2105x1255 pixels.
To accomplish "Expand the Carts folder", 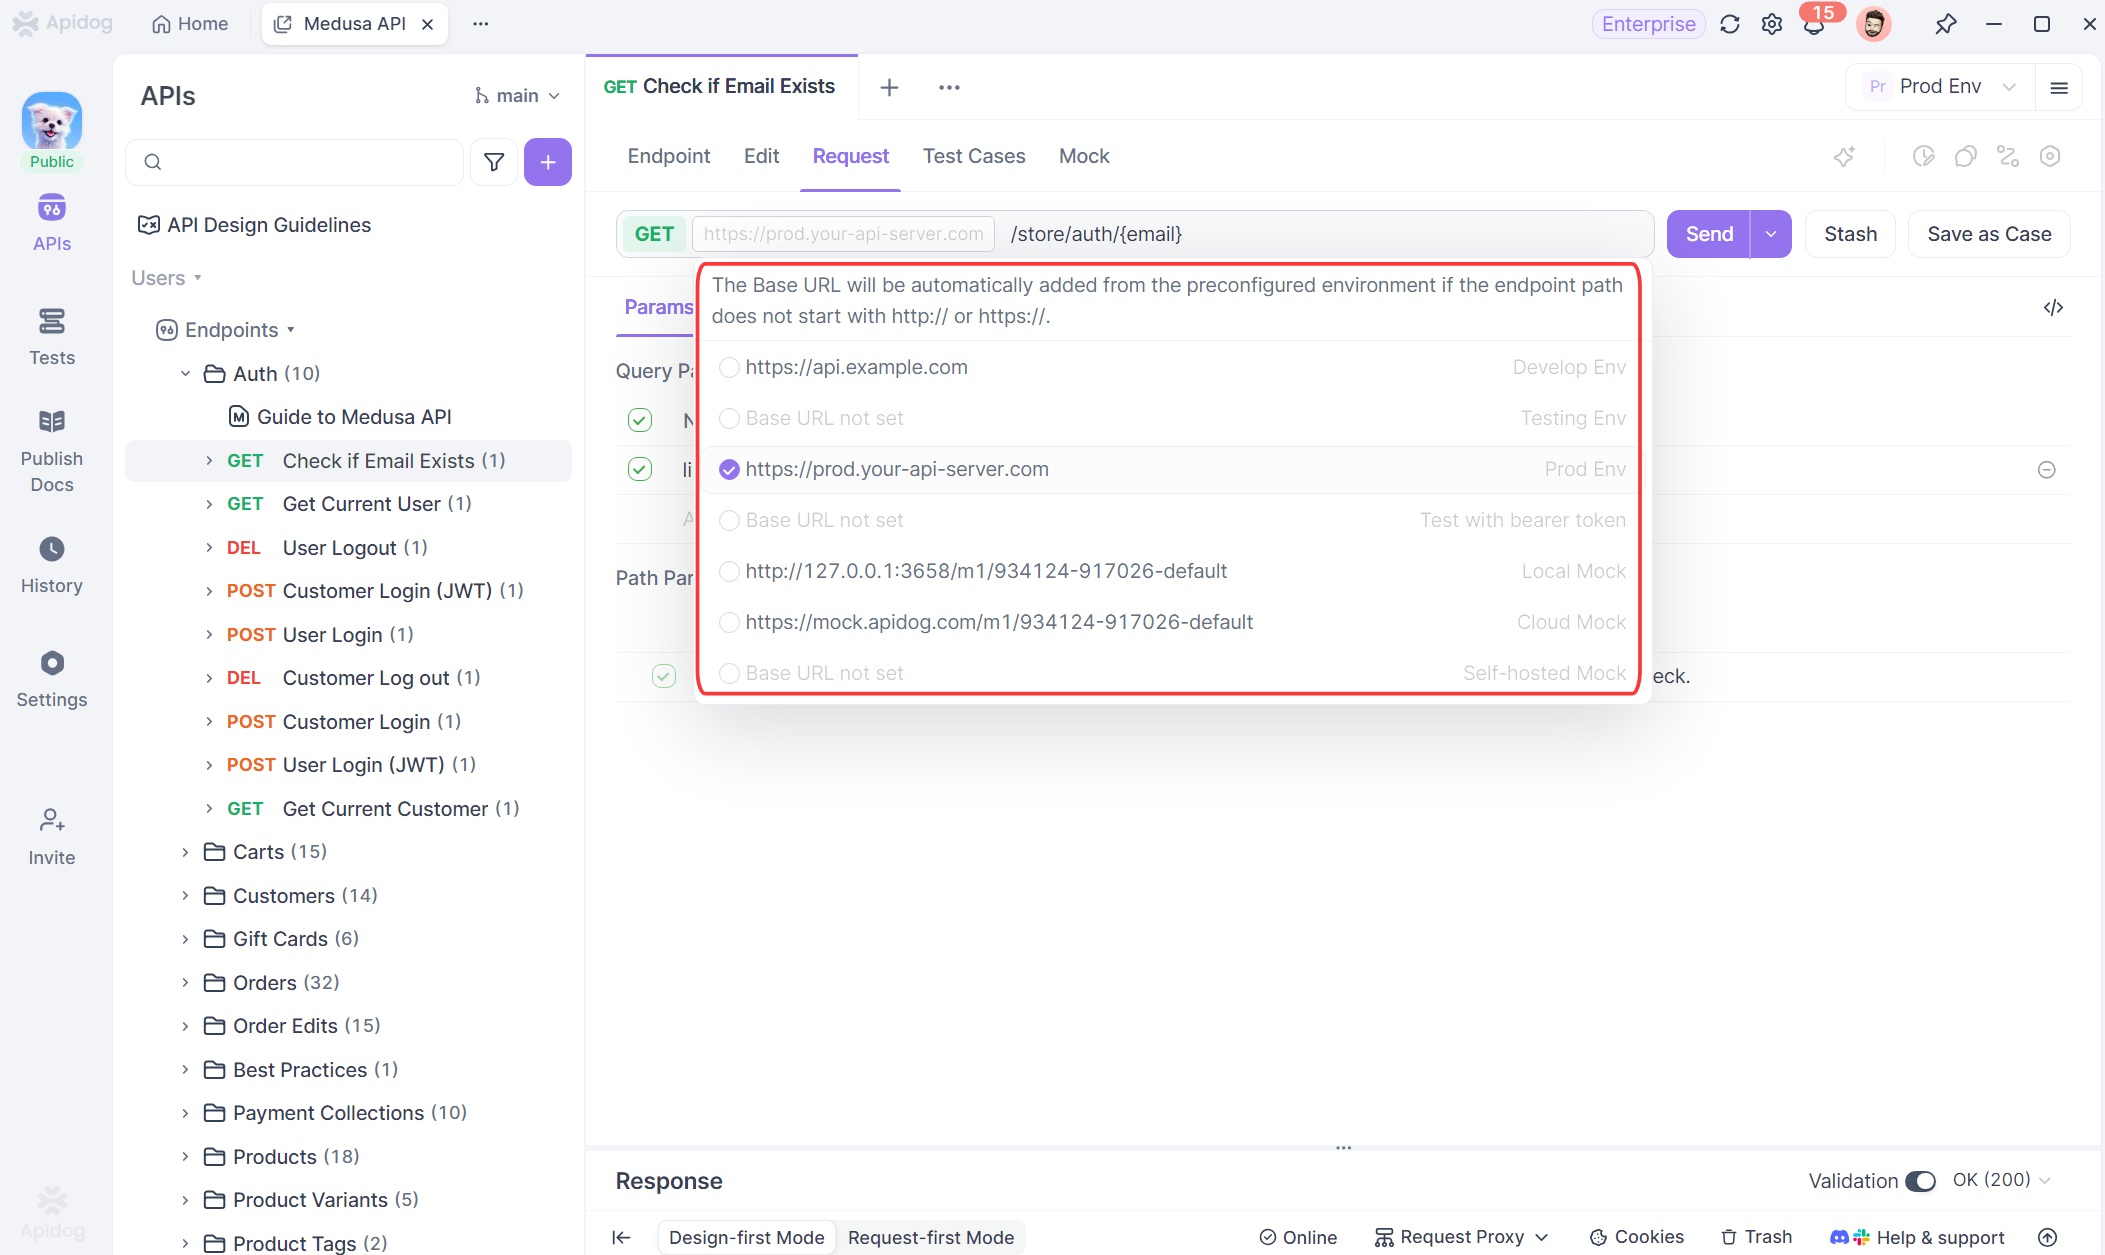I will tap(185, 852).
